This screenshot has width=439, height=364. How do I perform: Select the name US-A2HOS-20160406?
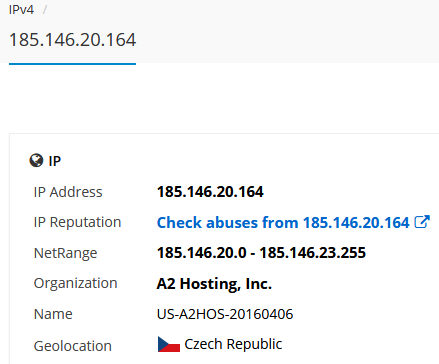tap(225, 314)
